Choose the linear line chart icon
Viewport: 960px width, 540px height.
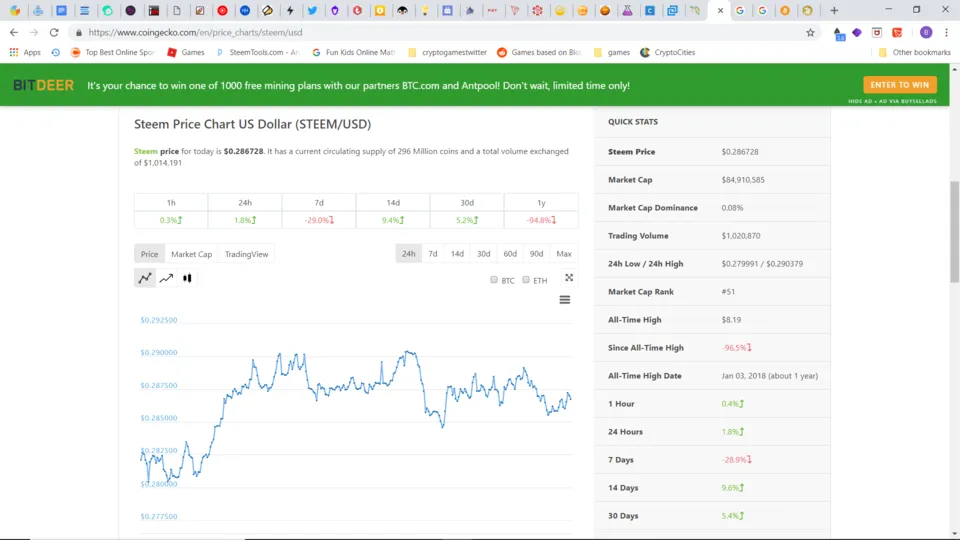coord(144,278)
